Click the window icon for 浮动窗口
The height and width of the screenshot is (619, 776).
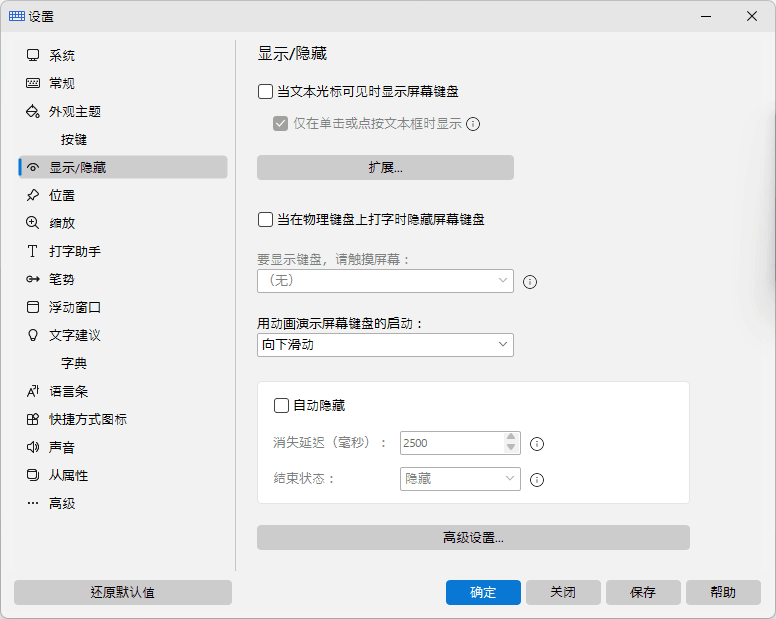tap(33, 307)
